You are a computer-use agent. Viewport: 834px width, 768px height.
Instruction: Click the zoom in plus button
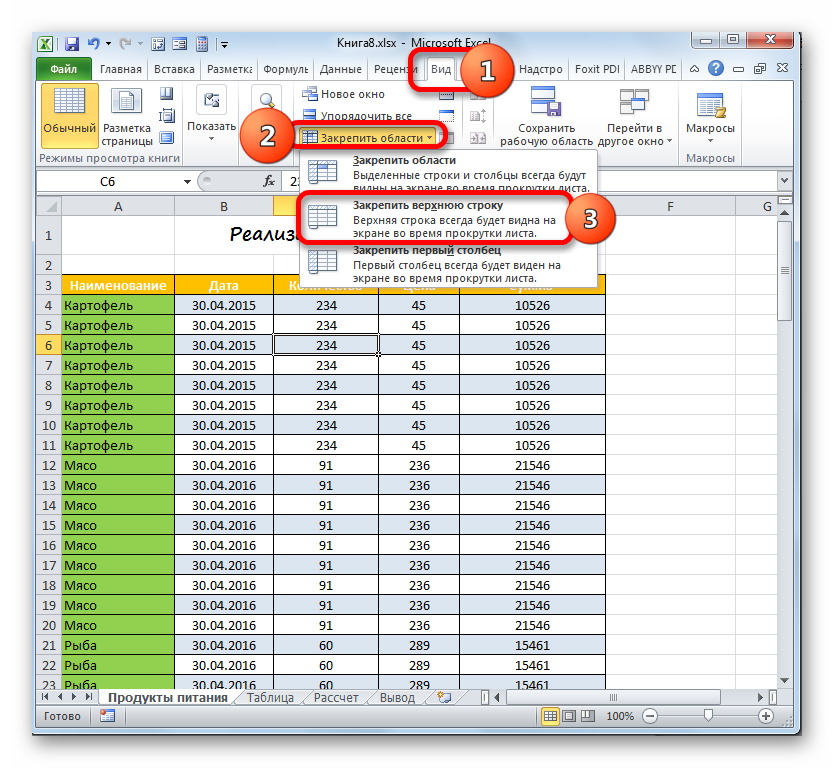[766, 716]
